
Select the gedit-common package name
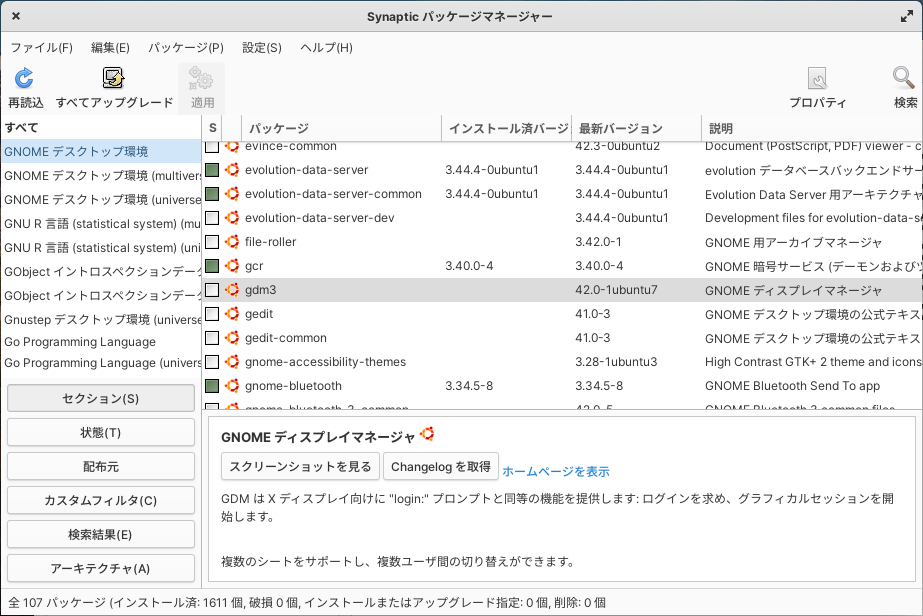(285, 338)
